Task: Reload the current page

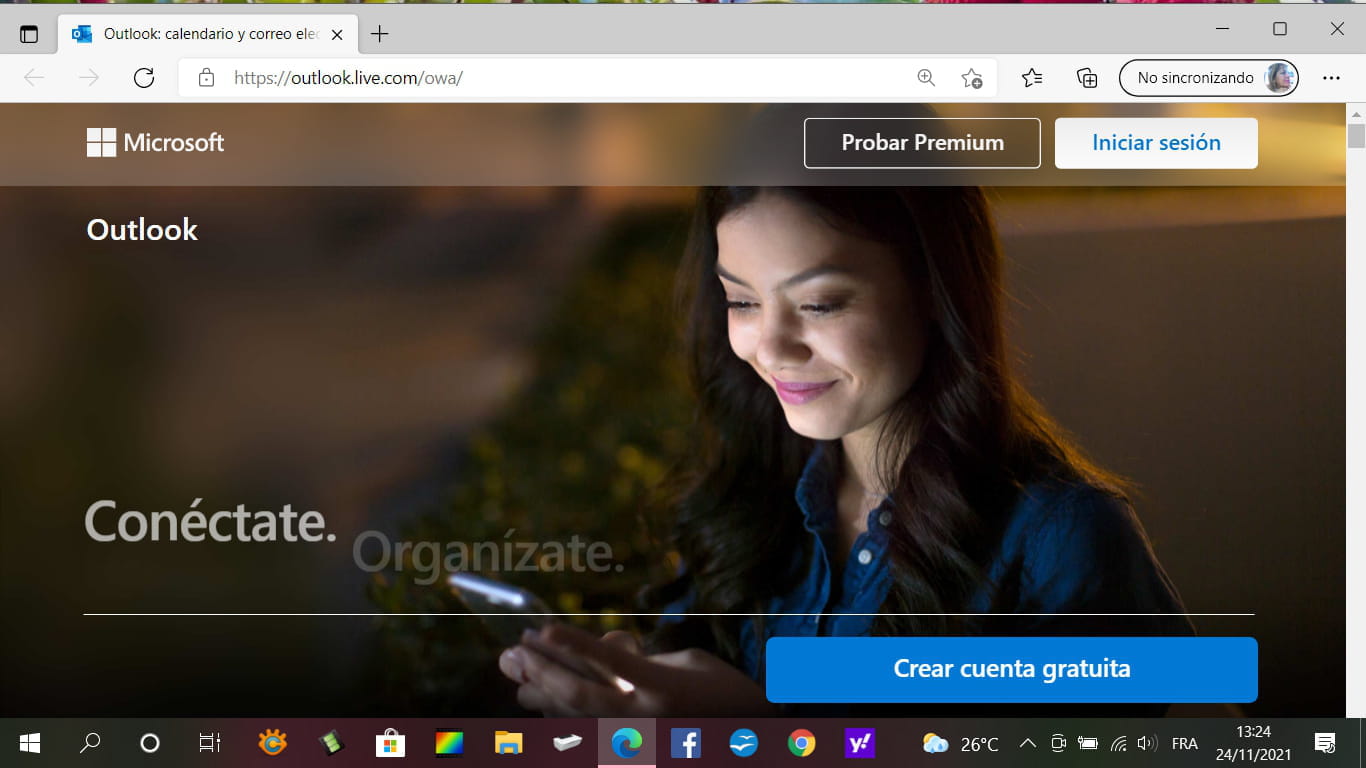Action: click(x=144, y=78)
